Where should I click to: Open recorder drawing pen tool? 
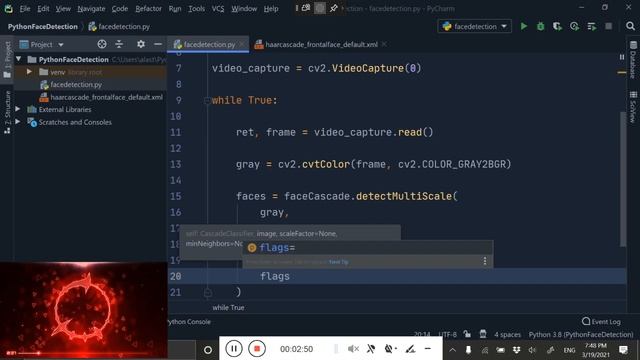tap(410, 349)
